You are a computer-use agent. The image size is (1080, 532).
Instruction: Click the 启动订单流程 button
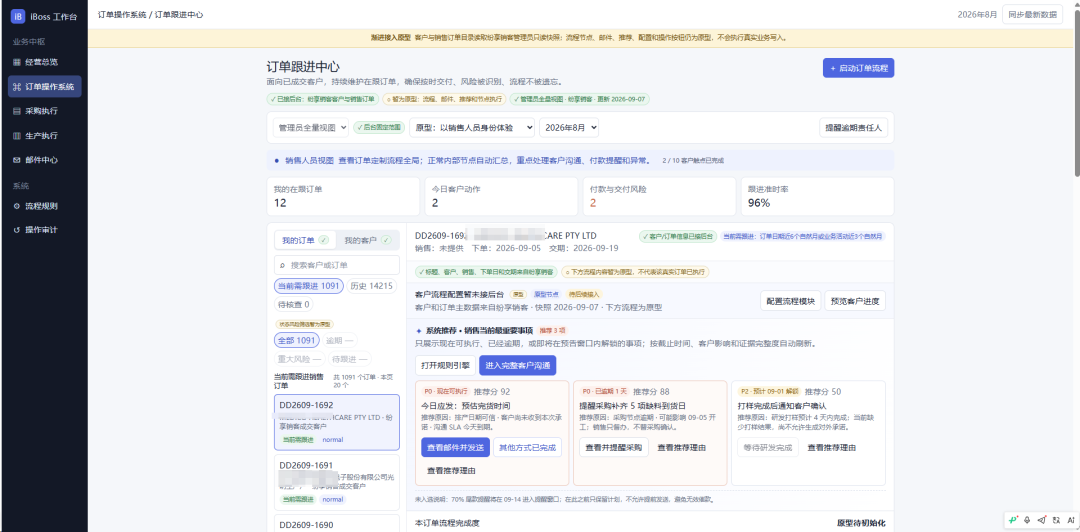pos(858,68)
